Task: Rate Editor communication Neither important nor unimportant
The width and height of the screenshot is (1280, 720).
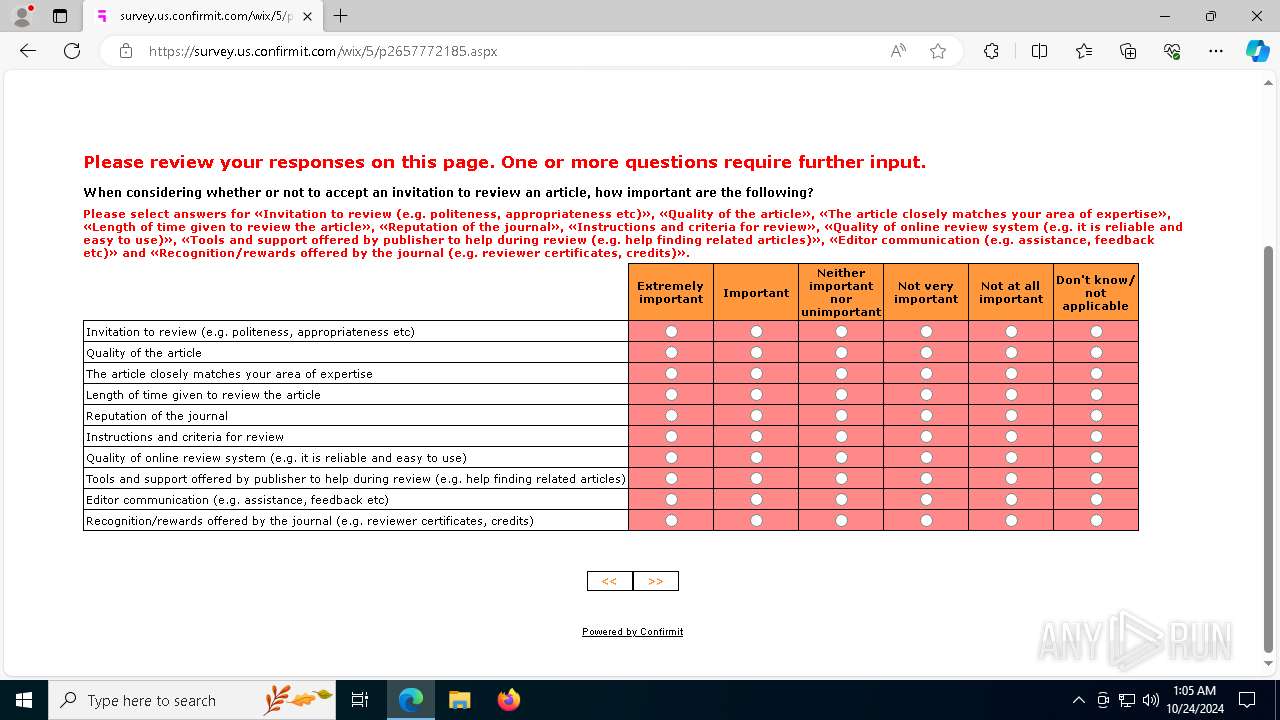Action: 841,499
